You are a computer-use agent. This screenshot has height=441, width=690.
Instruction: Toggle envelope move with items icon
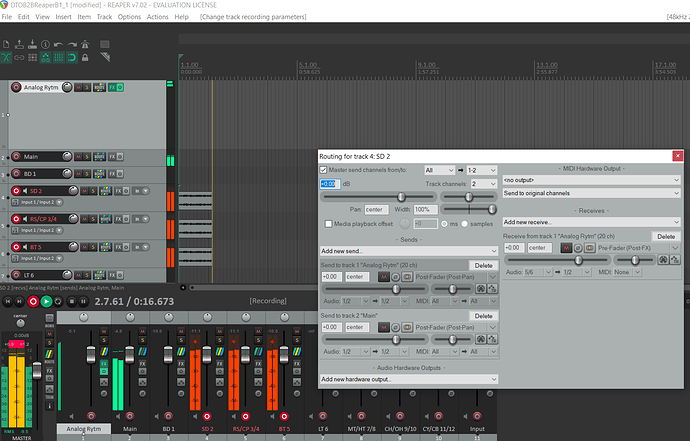45,58
